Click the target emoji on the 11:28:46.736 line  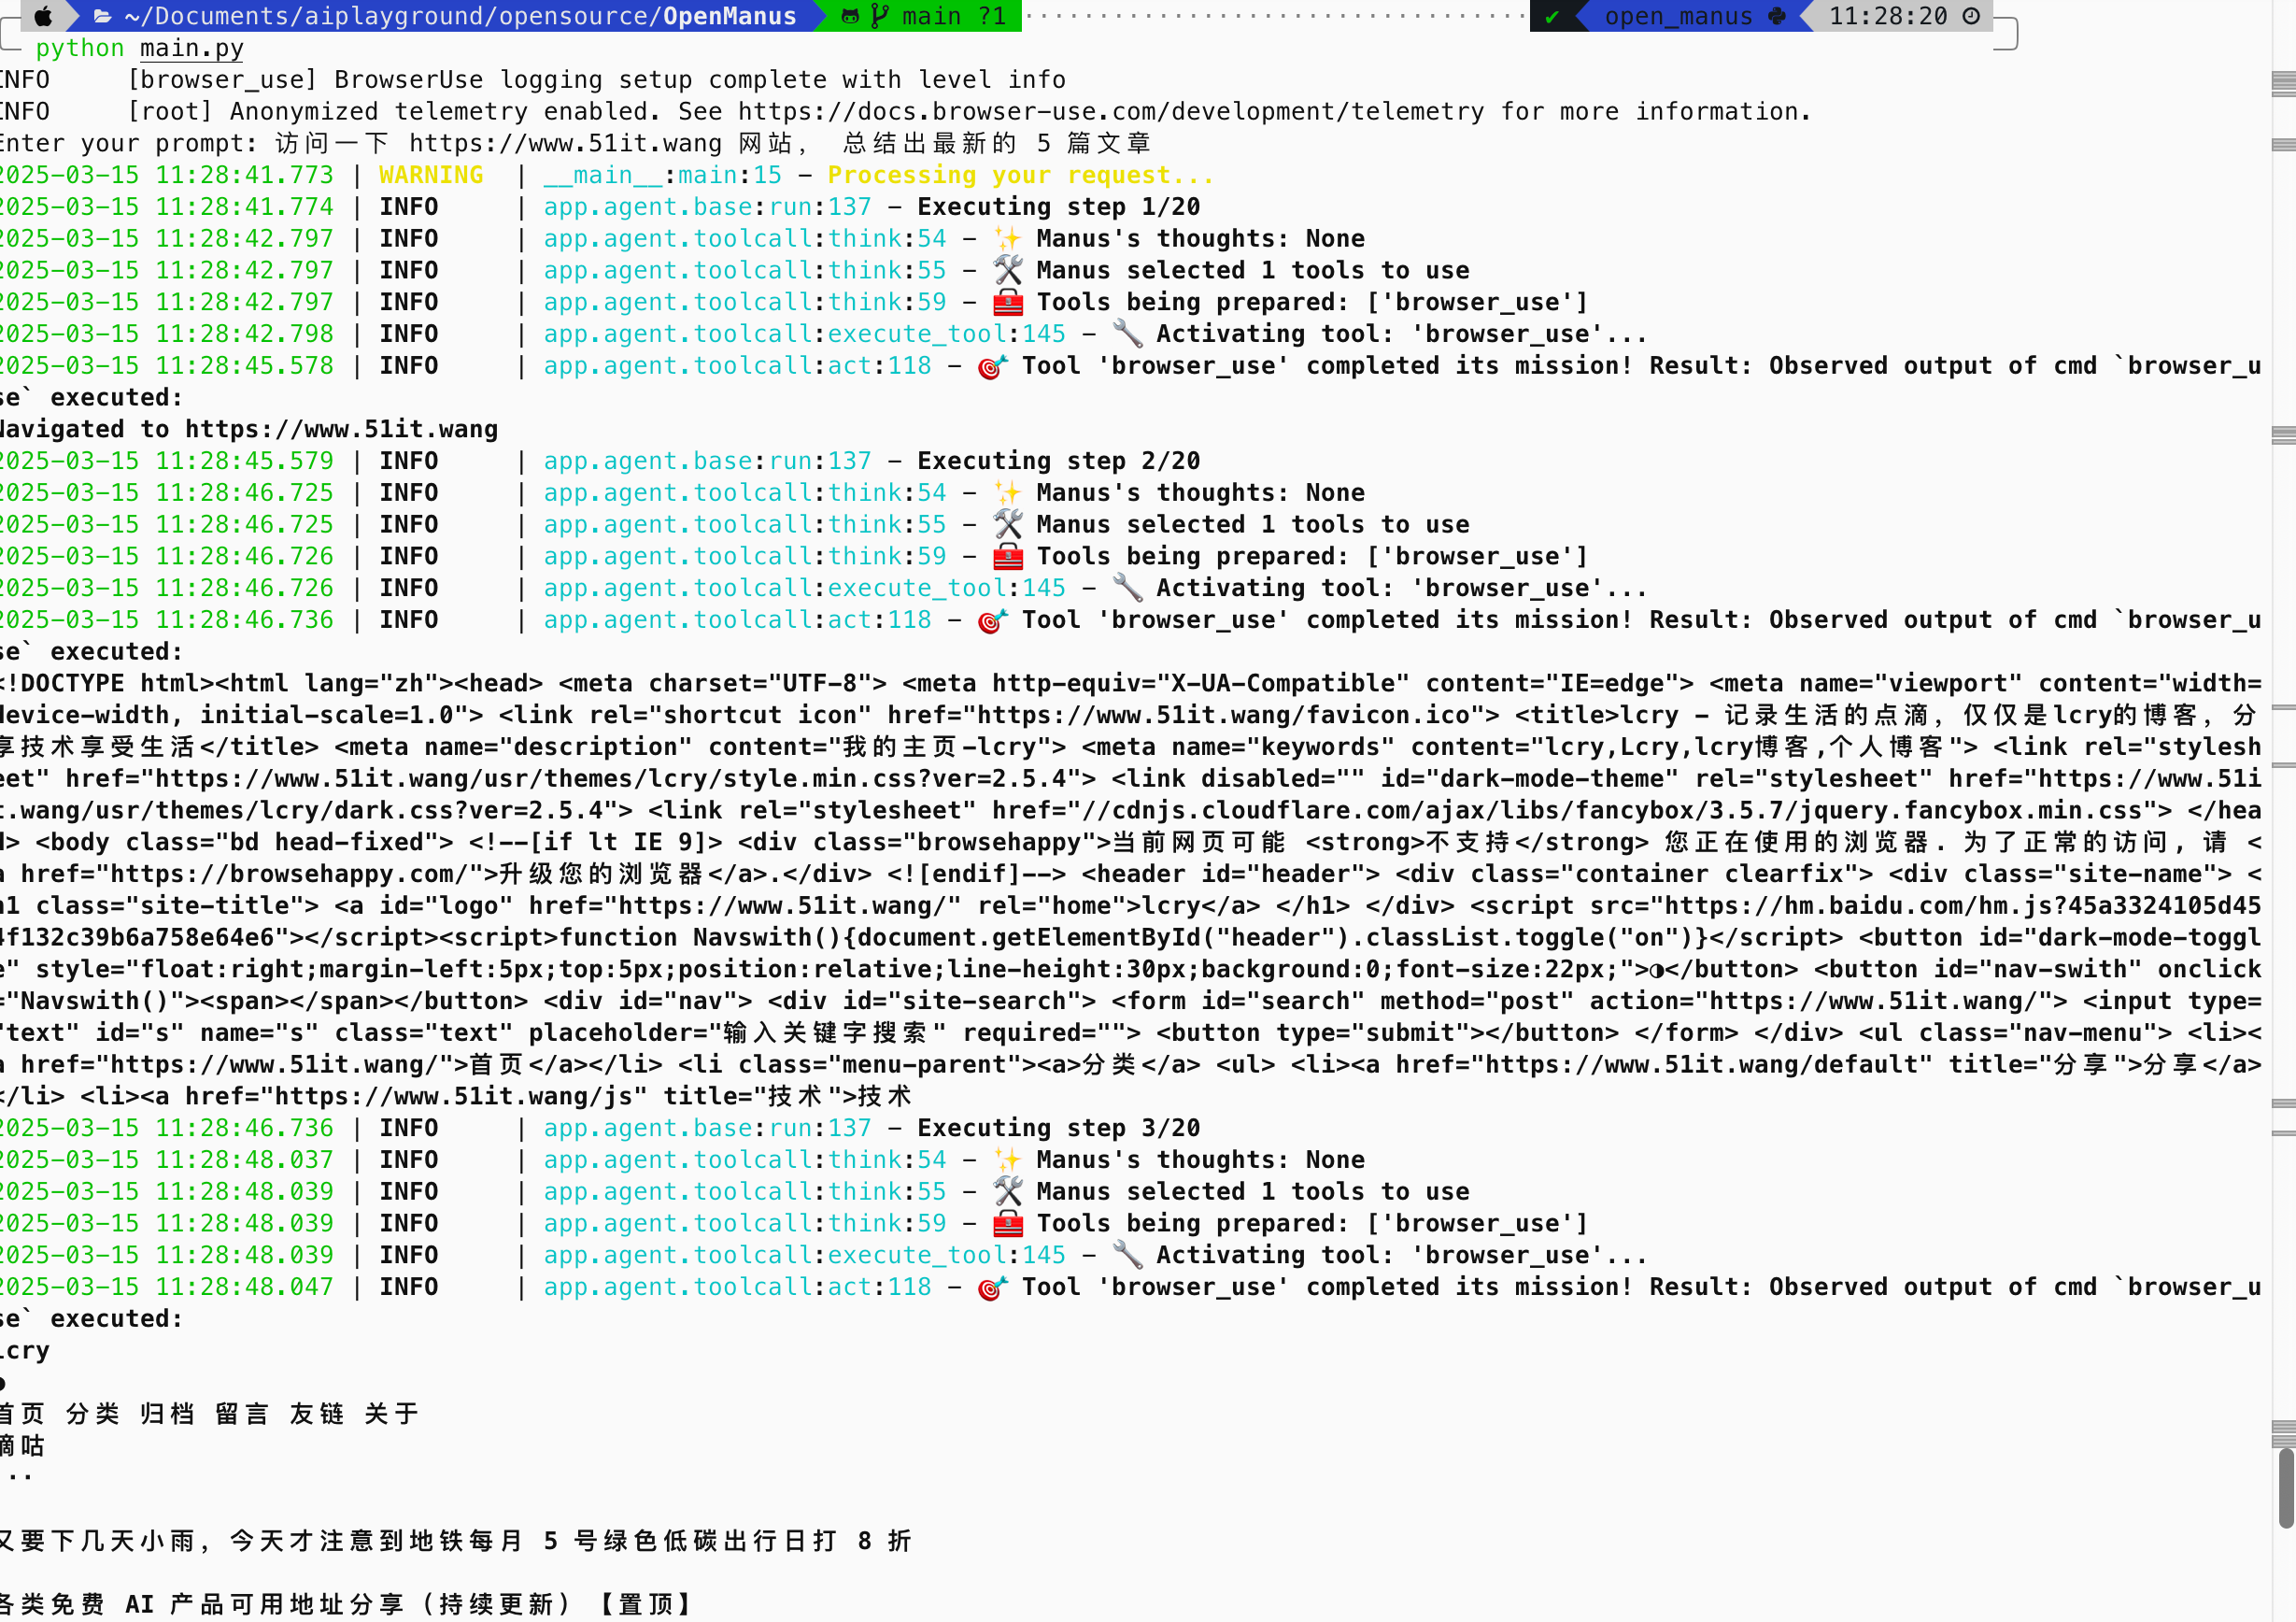coord(992,620)
